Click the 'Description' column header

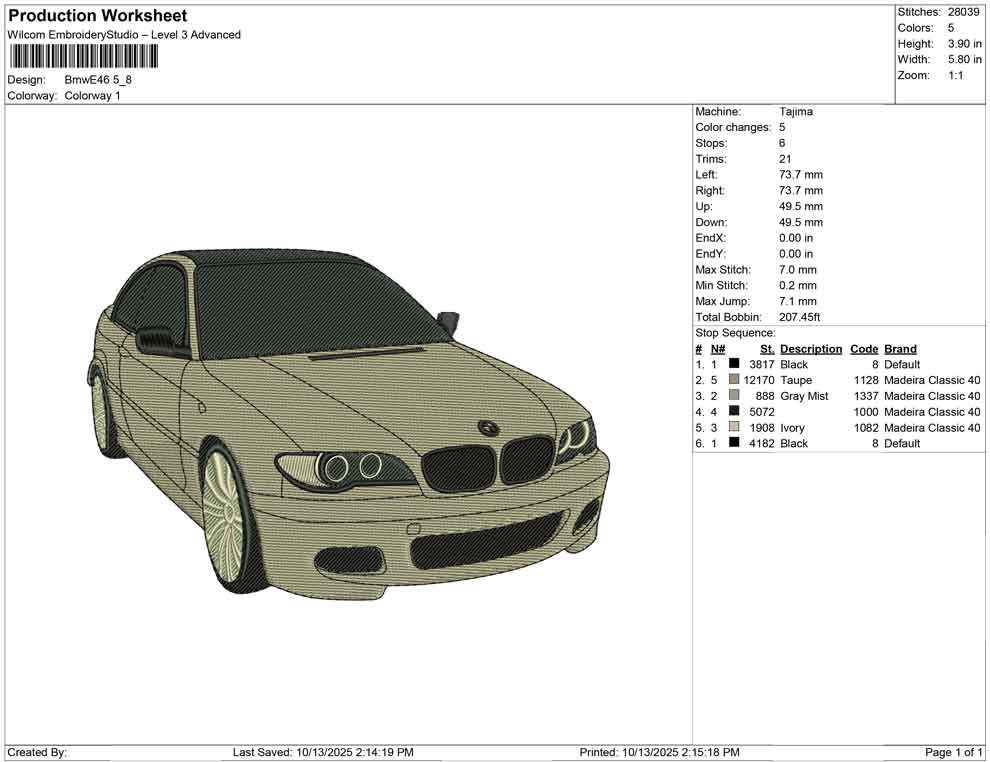(811, 349)
